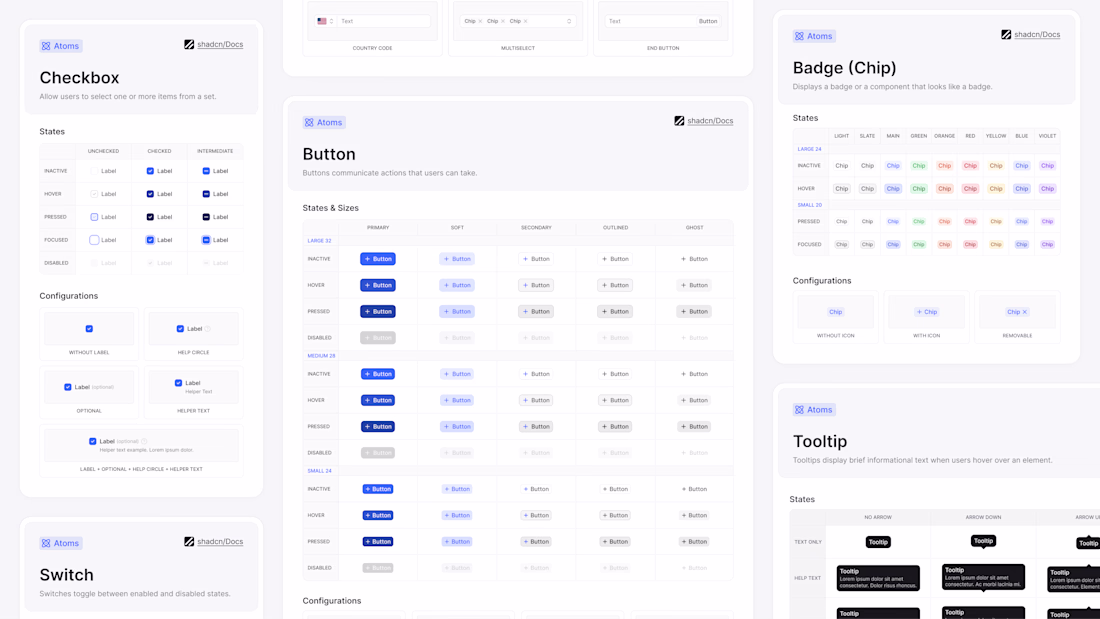Click the help circle icon in the Help Circle configuration
The image size is (1100, 619).
coord(208,329)
